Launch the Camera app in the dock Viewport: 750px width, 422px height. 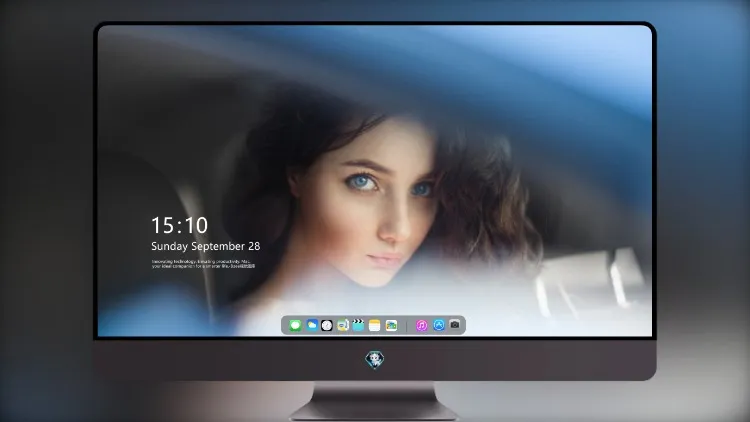pyautogui.click(x=455, y=325)
